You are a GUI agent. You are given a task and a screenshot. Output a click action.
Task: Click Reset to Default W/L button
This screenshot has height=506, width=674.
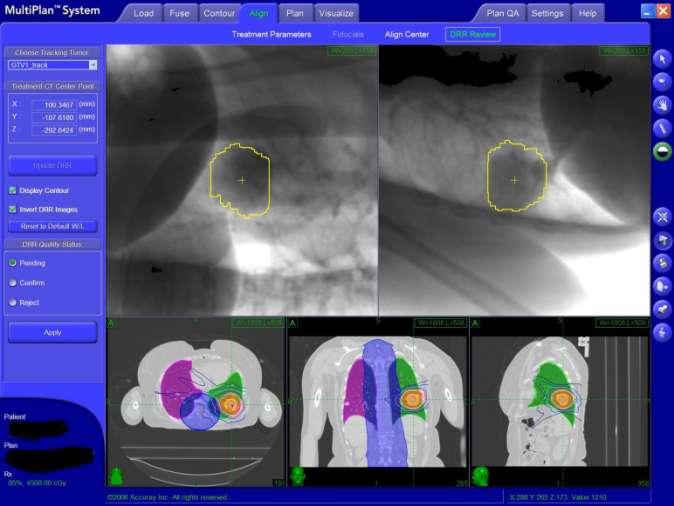(52, 226)
